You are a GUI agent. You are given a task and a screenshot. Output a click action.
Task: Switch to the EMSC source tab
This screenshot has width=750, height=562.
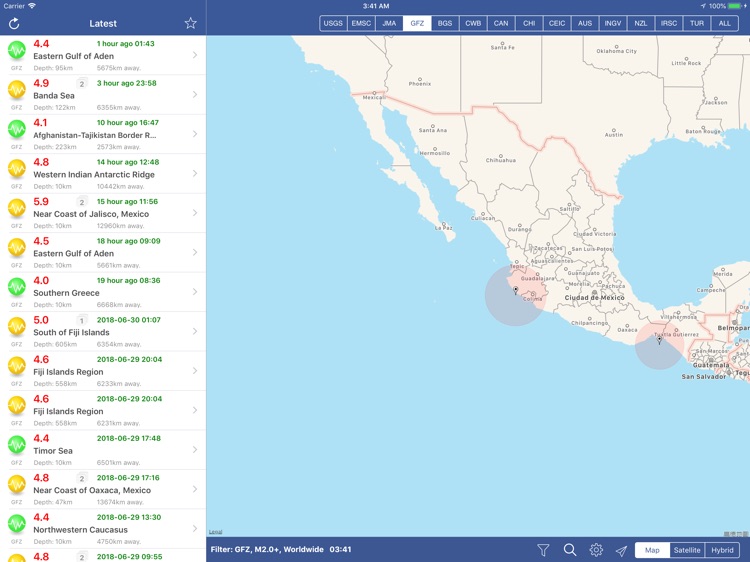tap(361, 23)
